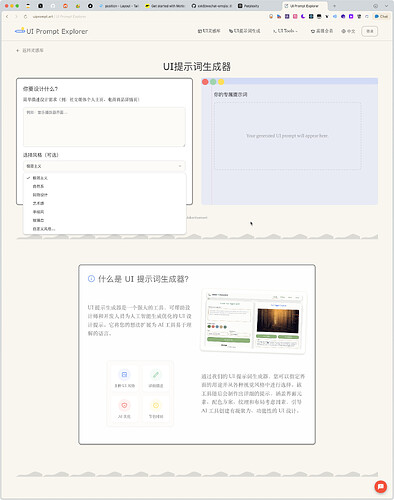Switch to the 'position - Layout' browser tab
This screenshot has width=394, height=500.
(x=119, y=6)
